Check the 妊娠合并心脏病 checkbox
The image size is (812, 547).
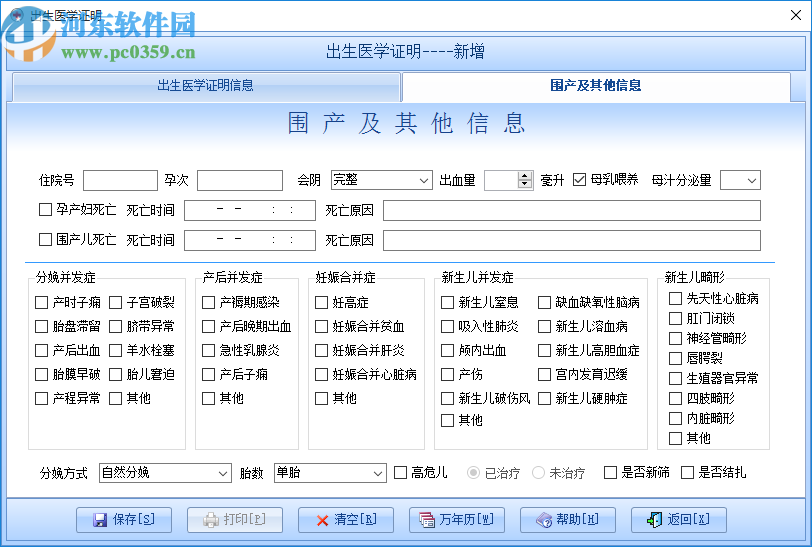click(322, 375)
